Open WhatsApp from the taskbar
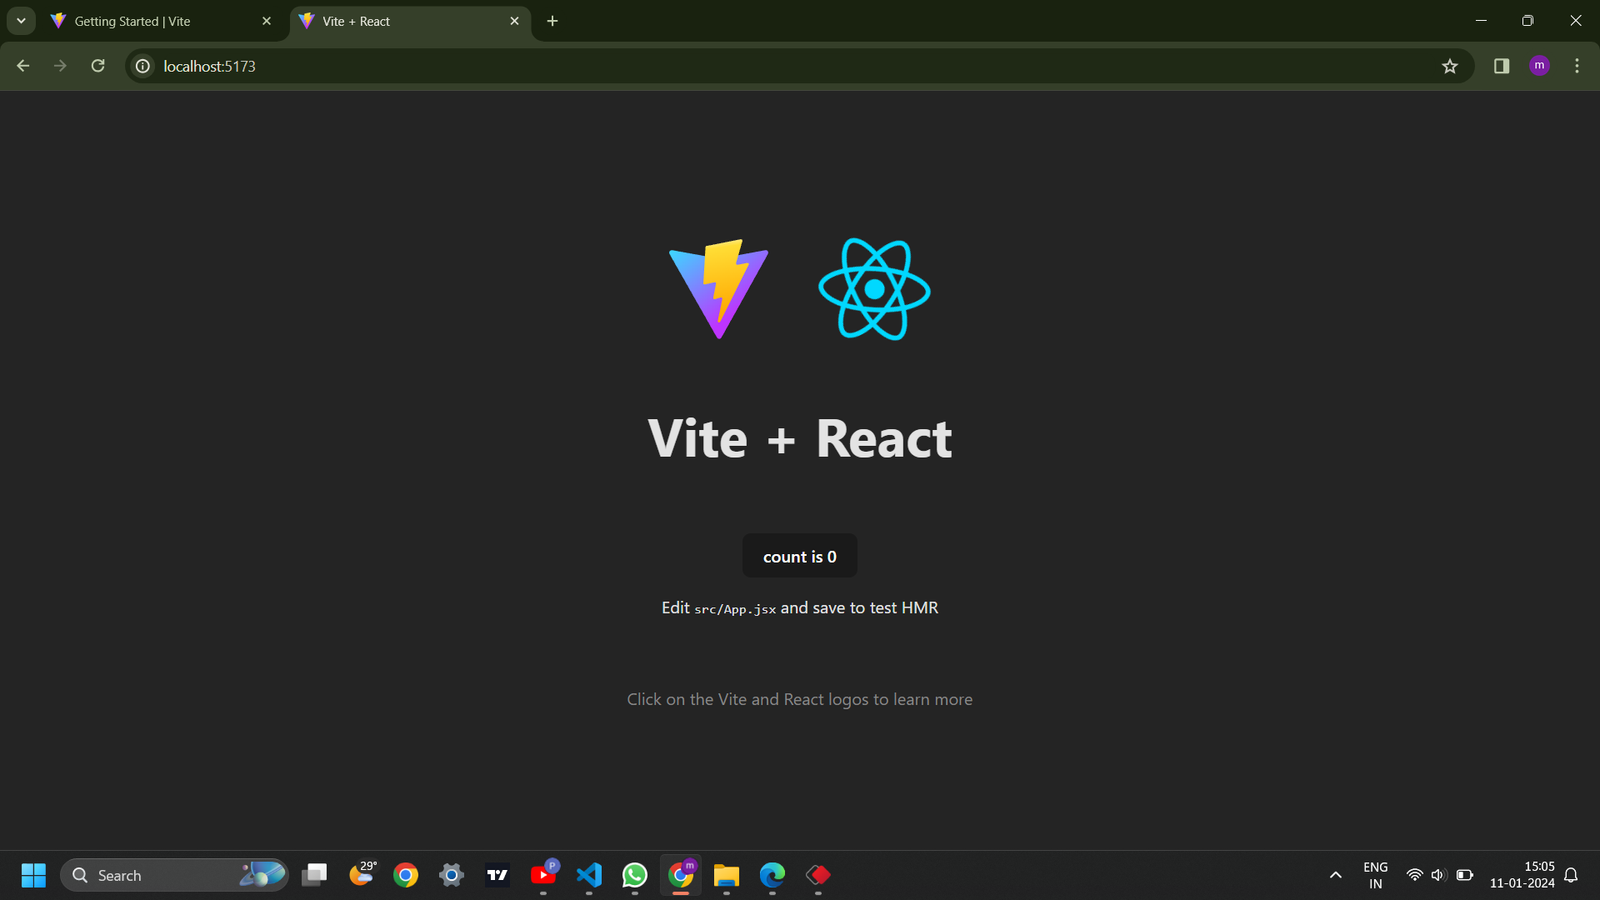This screenshot has width=1600, height=900. coord(635,875)
